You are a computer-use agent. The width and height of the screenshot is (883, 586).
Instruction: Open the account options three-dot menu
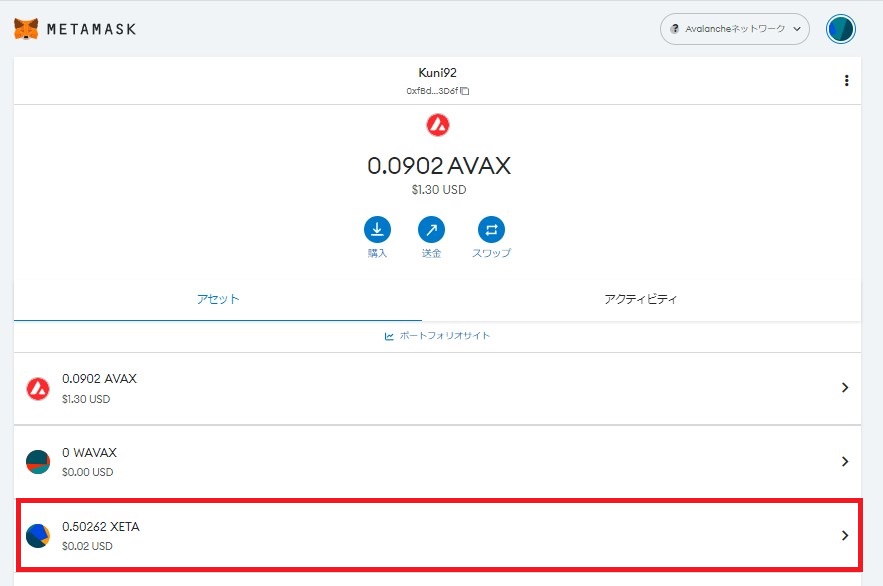point(846,80)
